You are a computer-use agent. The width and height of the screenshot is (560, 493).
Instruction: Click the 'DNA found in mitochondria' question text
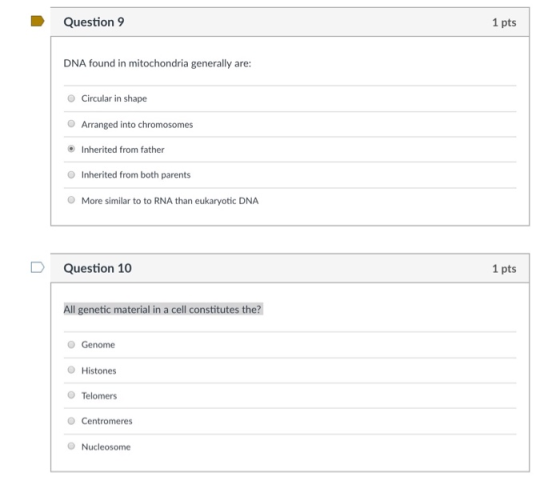click(158, 64)
